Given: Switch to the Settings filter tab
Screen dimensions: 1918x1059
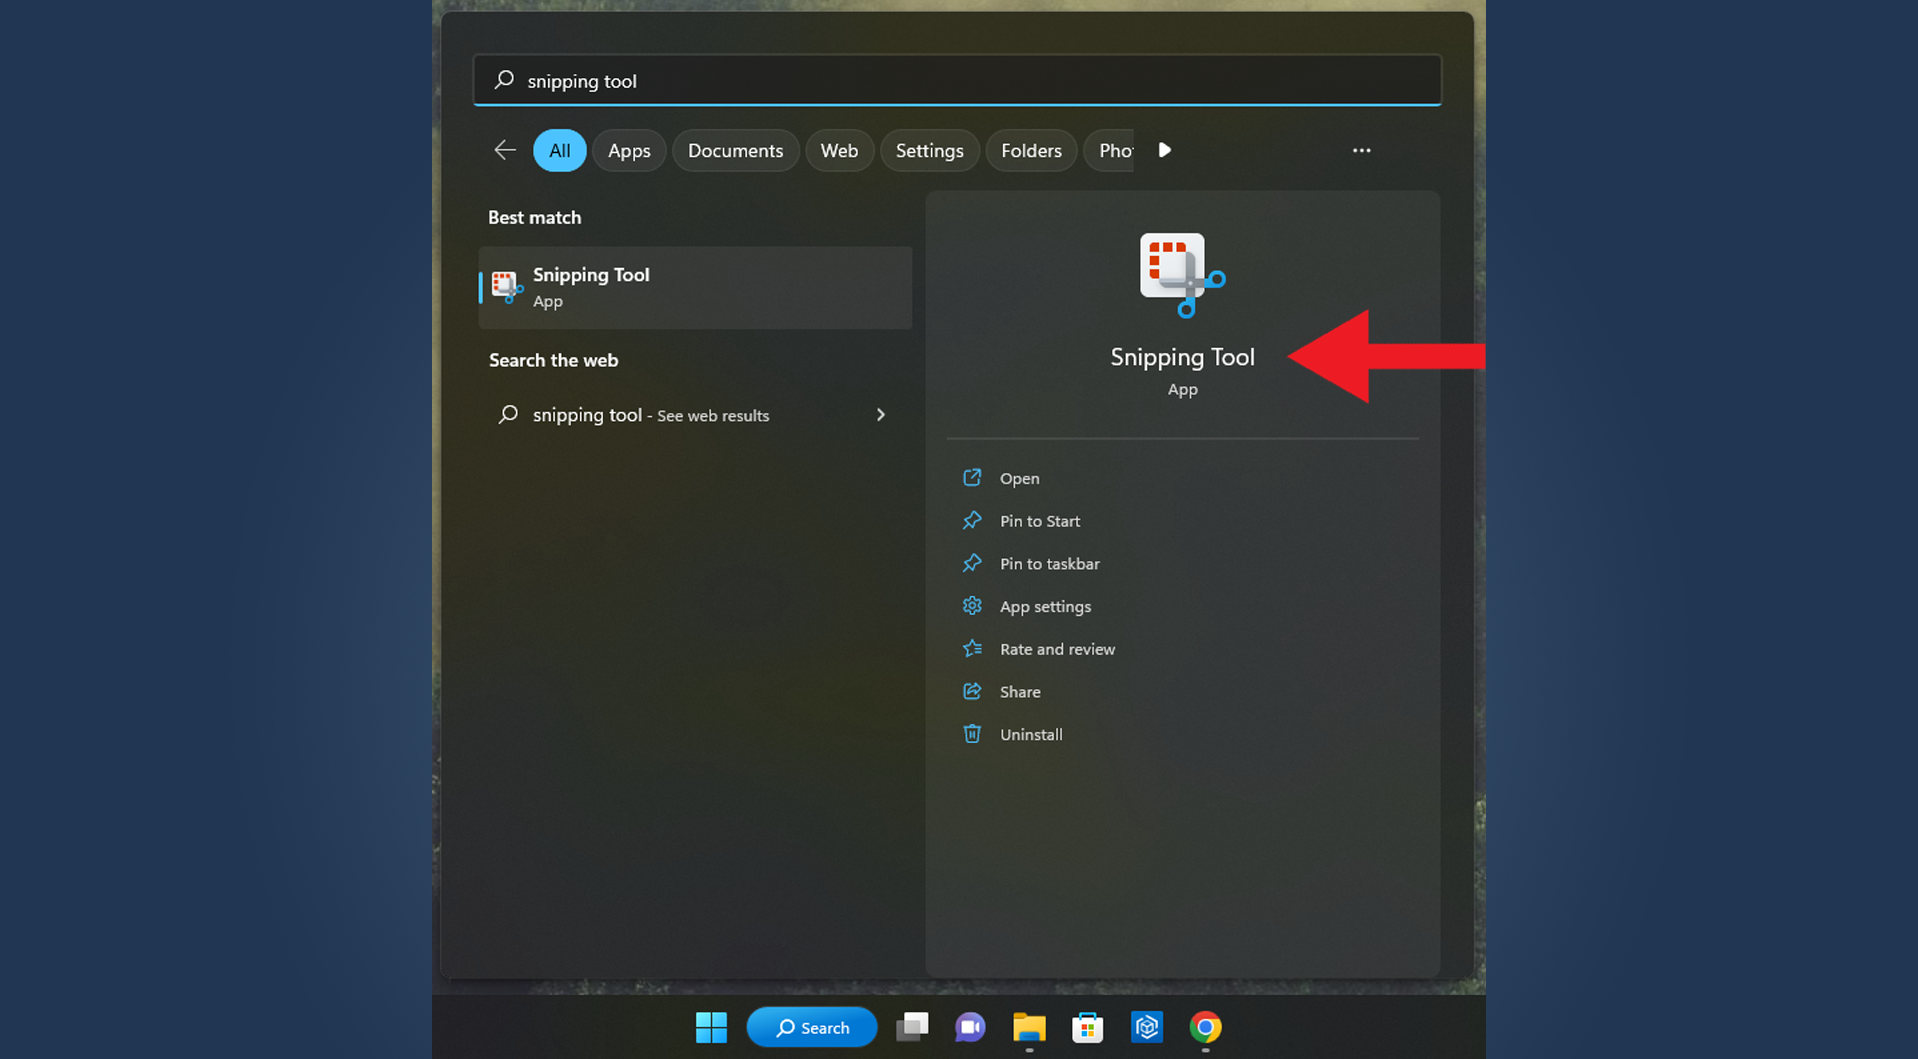Looking at the screenshot, I should 929,150.
